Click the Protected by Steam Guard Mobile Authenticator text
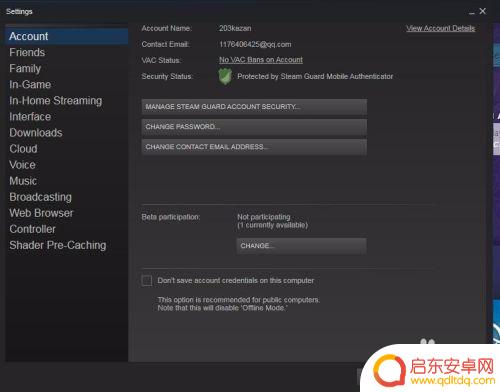The image size is (500, 392). coord(315,76)
